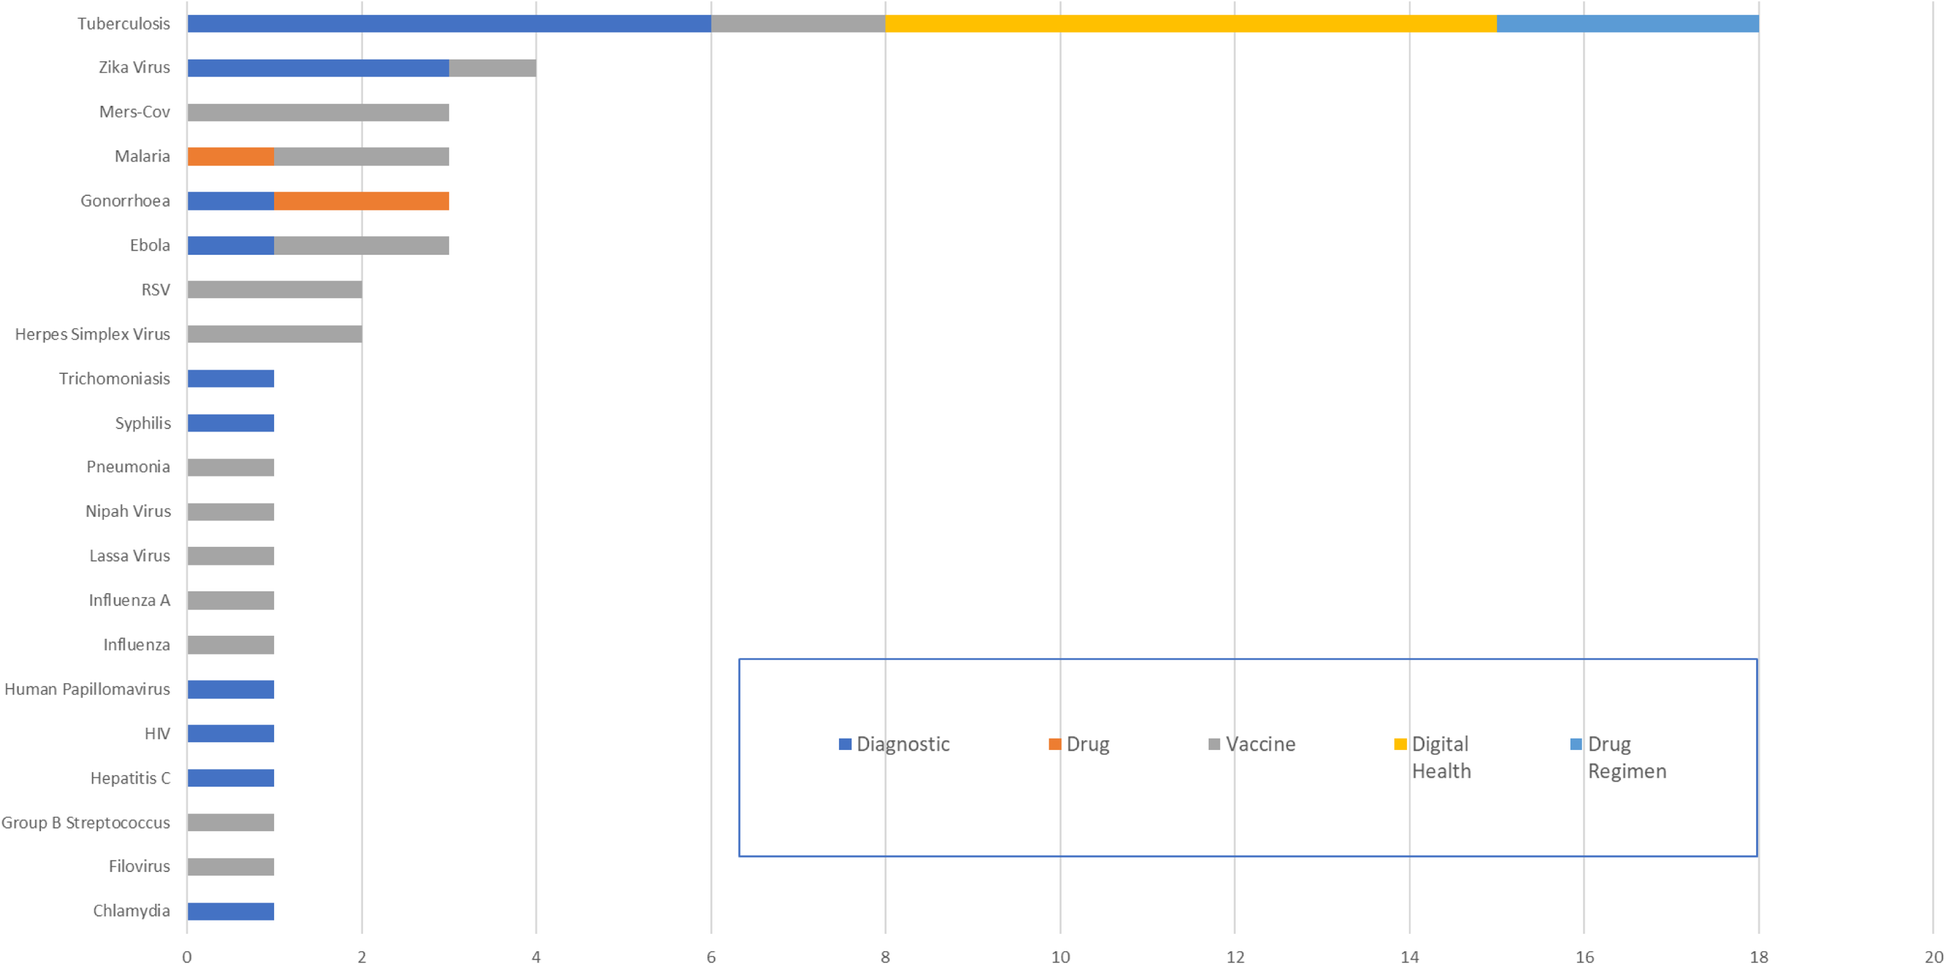Select the Filovirus Vaccine bar

[231, 867]
